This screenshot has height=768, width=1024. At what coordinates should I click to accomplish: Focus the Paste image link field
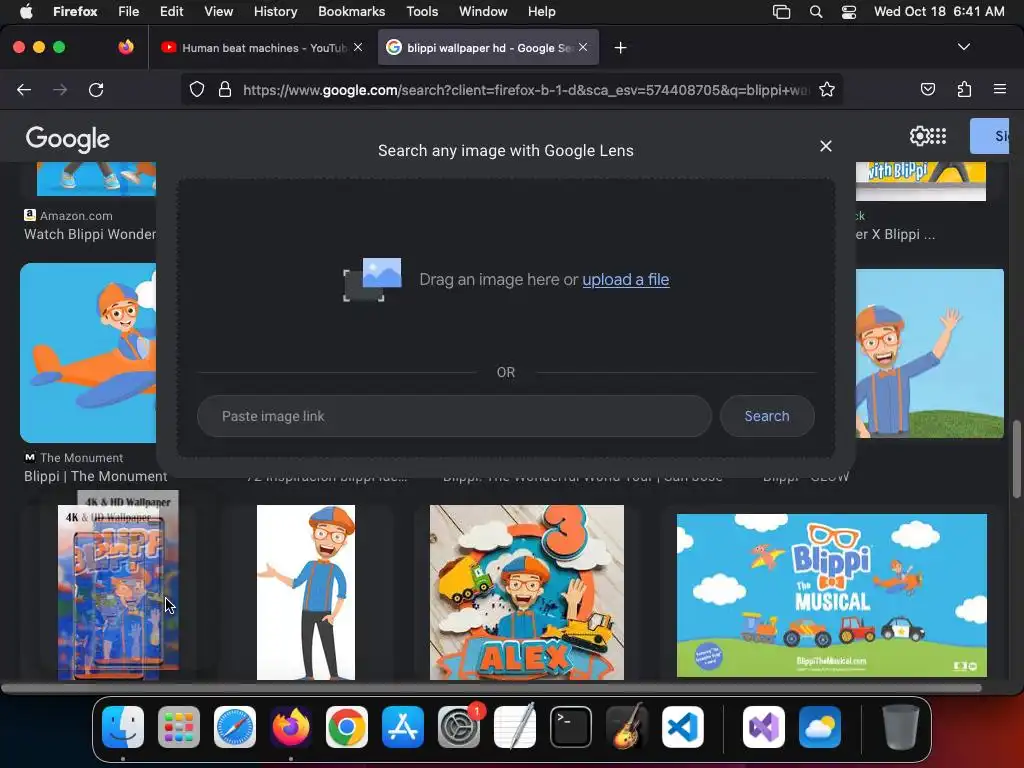tap(454, 416)
